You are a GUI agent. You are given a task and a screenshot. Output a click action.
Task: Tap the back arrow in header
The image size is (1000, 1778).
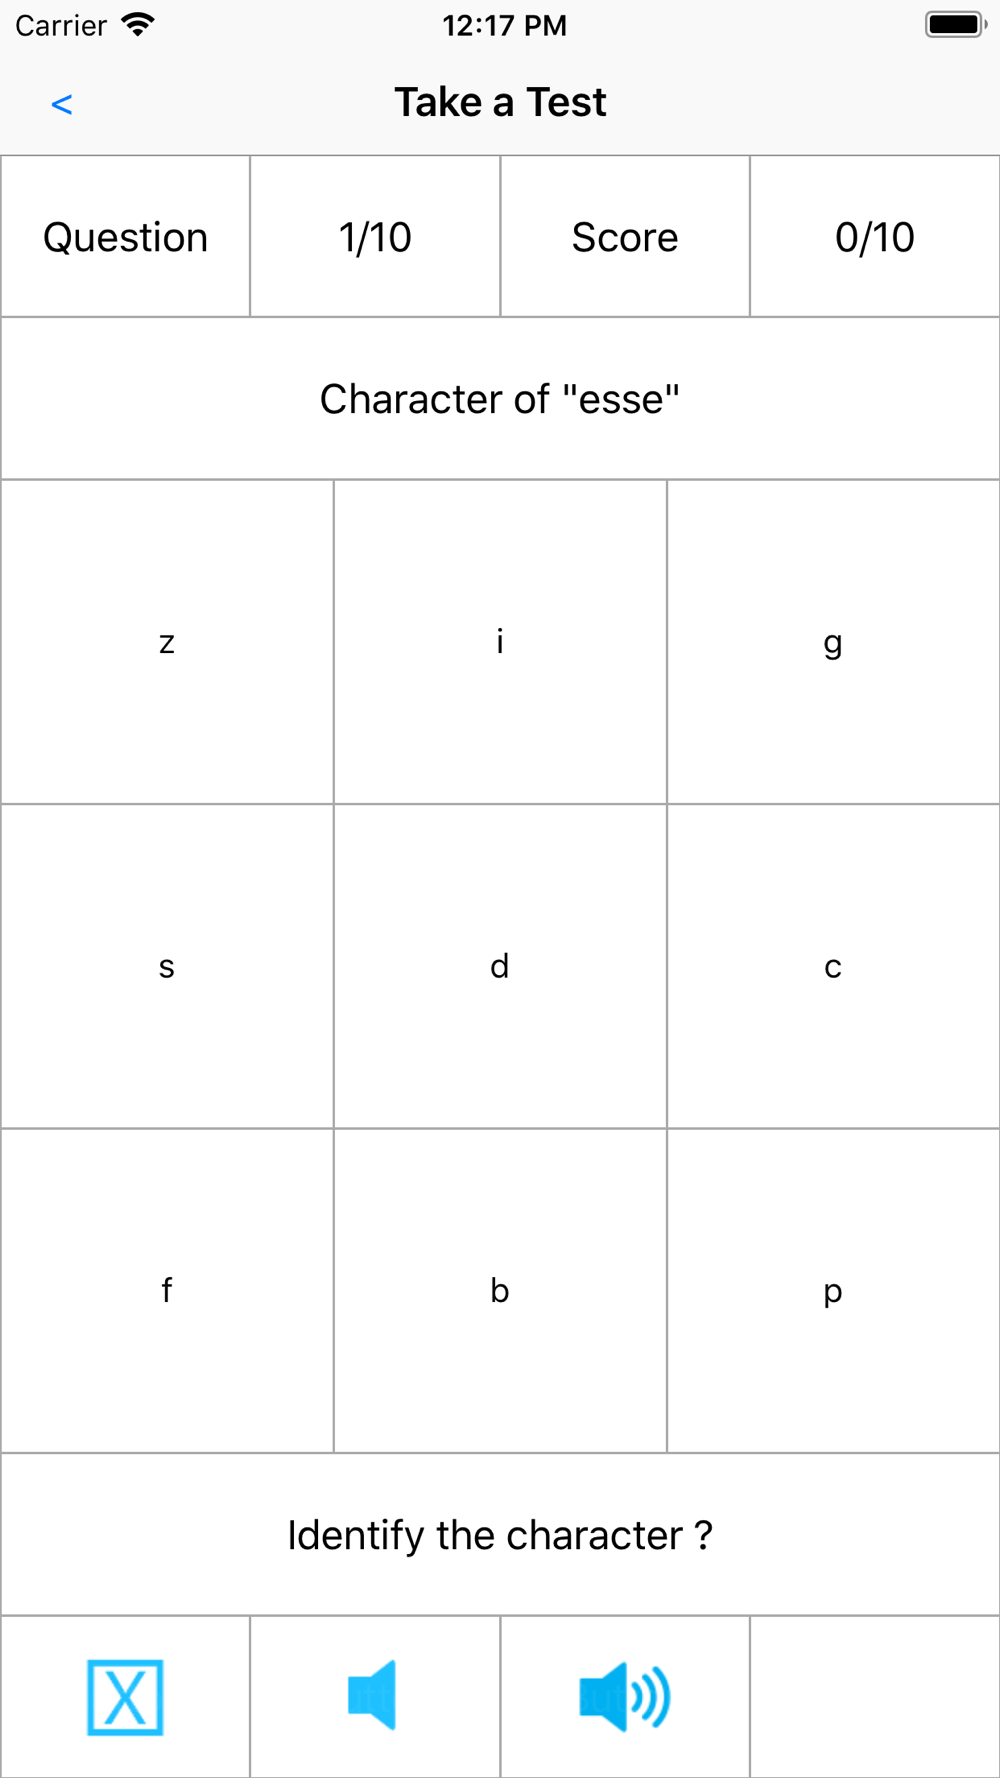coord(62,104)
